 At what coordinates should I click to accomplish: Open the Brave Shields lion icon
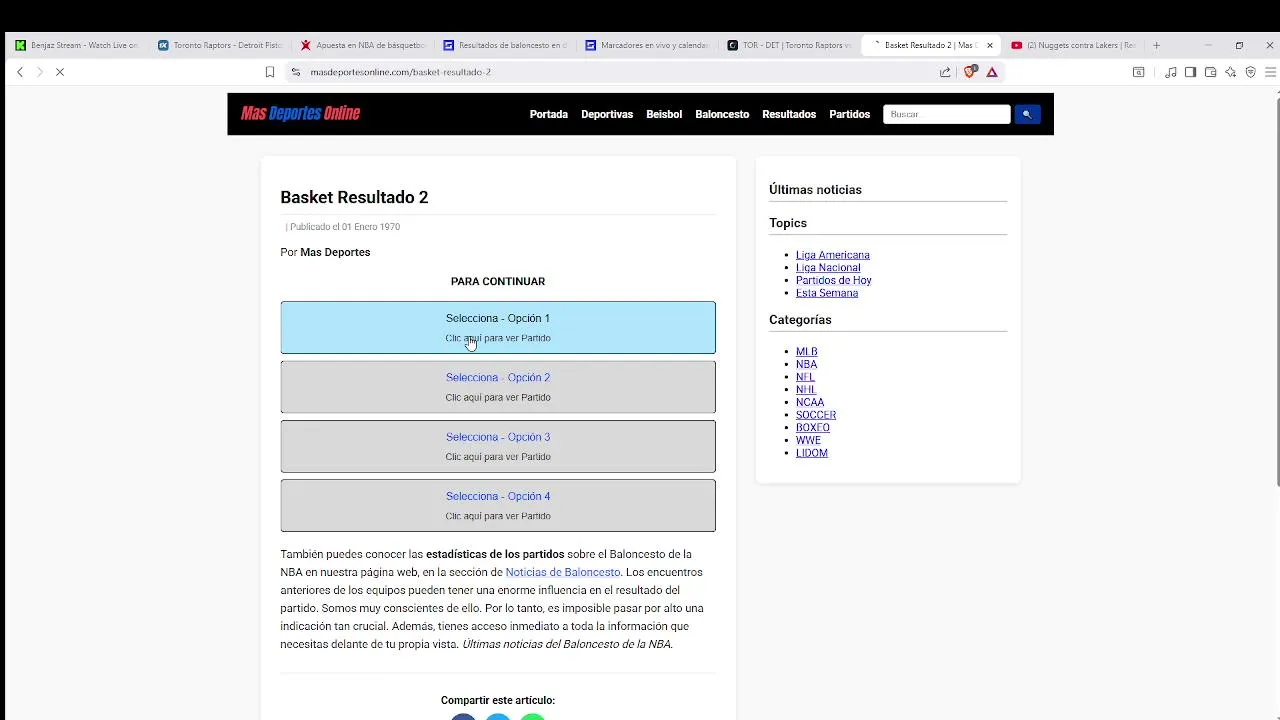click(x=969, y=72)
